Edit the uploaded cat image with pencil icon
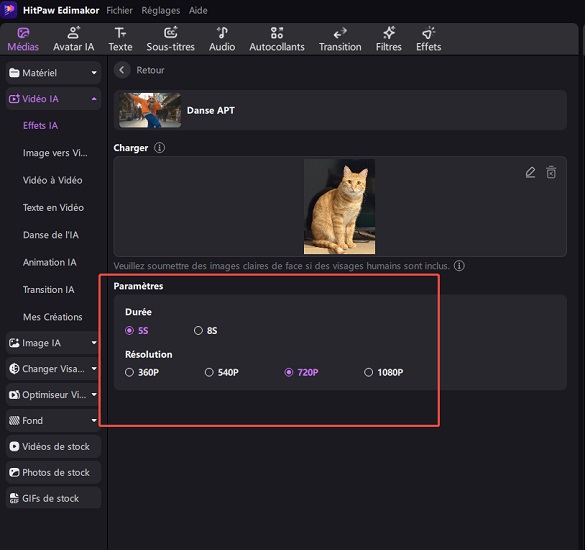This screenshot has height=550, width=585. [x=530, y=172]
